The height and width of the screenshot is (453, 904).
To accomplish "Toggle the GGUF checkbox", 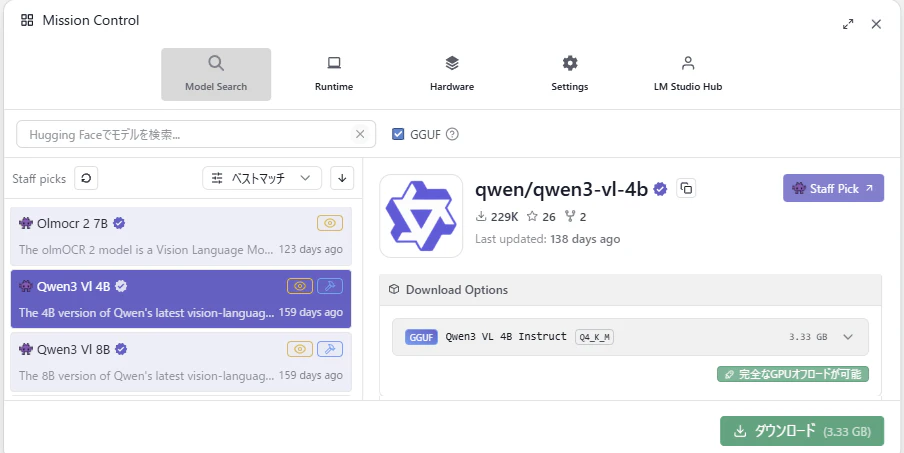I will pyautogui.click(x=398, y=134).
